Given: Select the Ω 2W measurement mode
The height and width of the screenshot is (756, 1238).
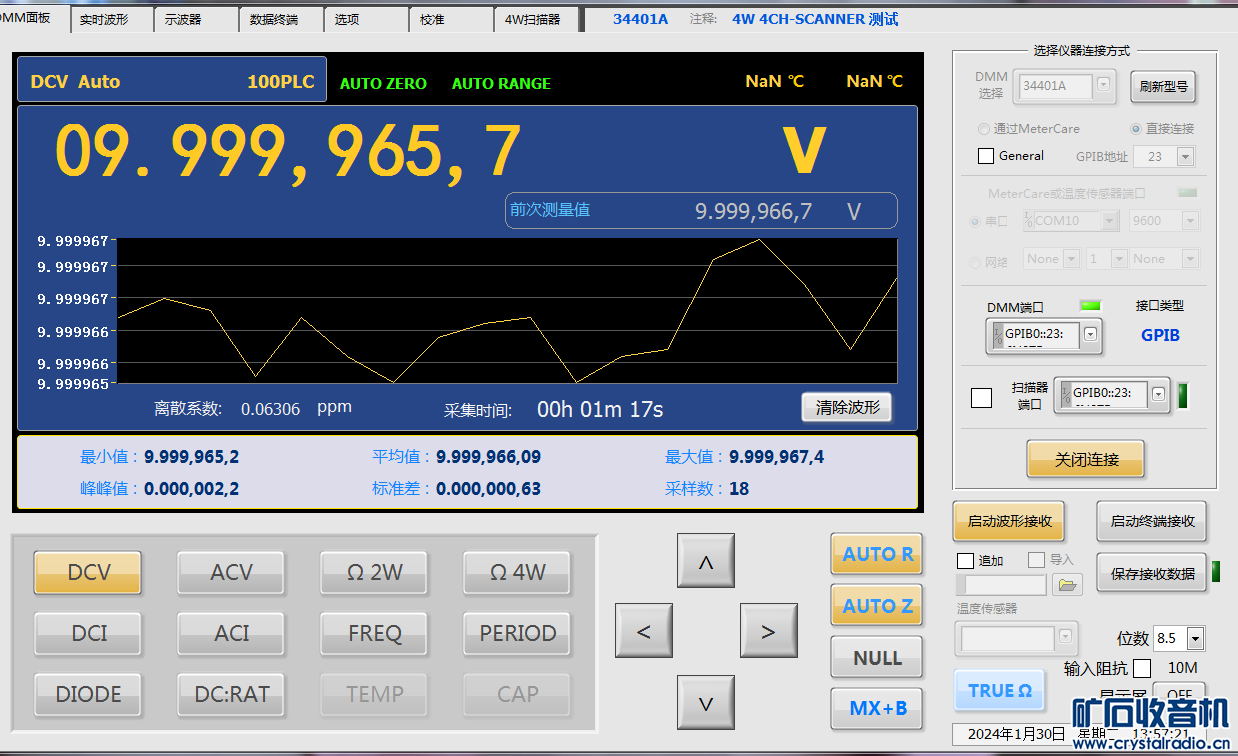Looking at the screenshot, I should (374, 573).
